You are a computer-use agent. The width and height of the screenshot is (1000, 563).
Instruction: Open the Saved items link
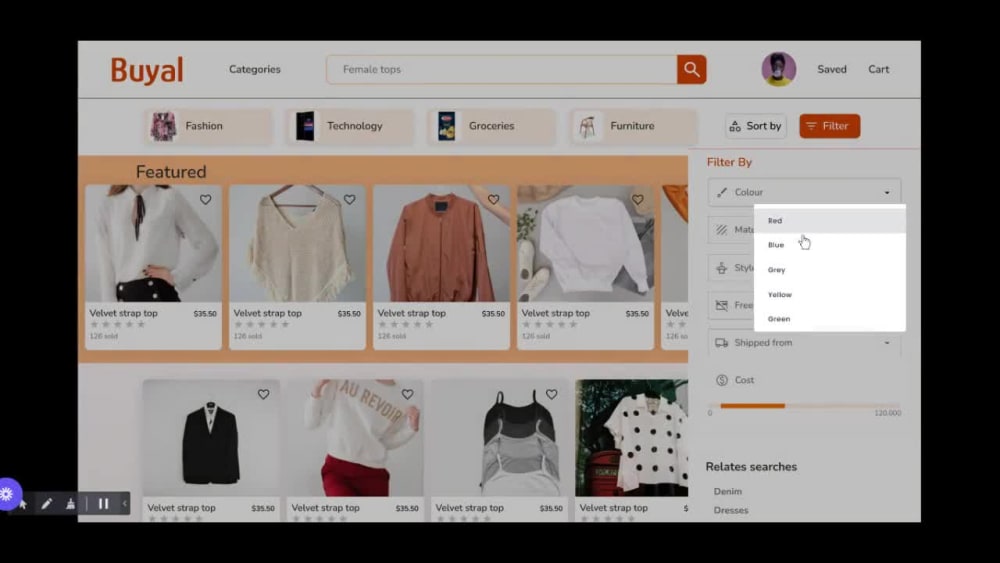(832, 69)
